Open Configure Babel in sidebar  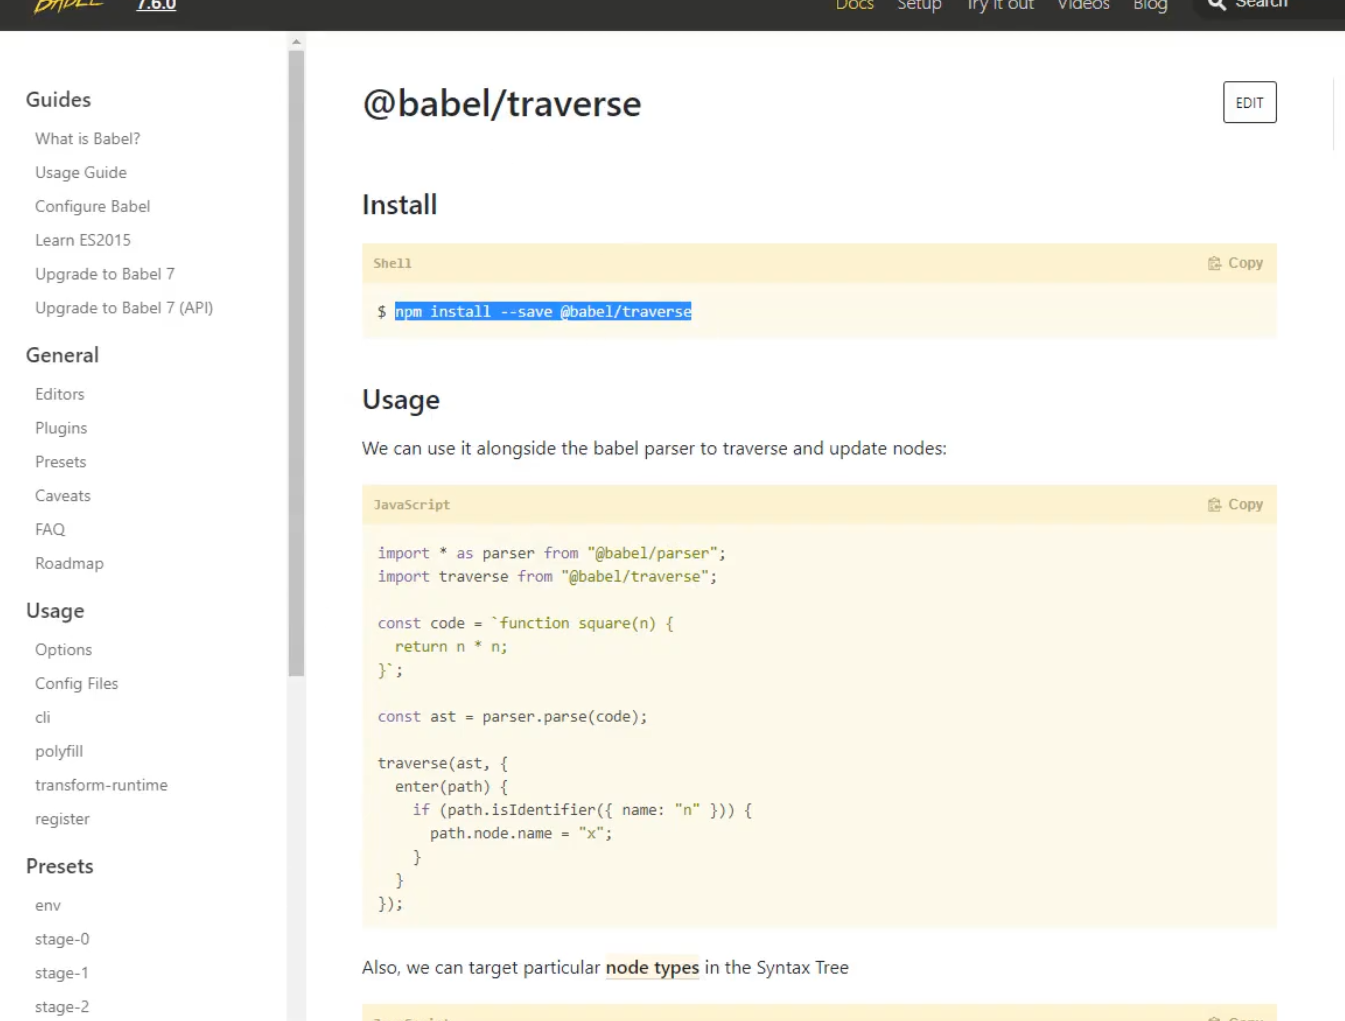point(92,207)
